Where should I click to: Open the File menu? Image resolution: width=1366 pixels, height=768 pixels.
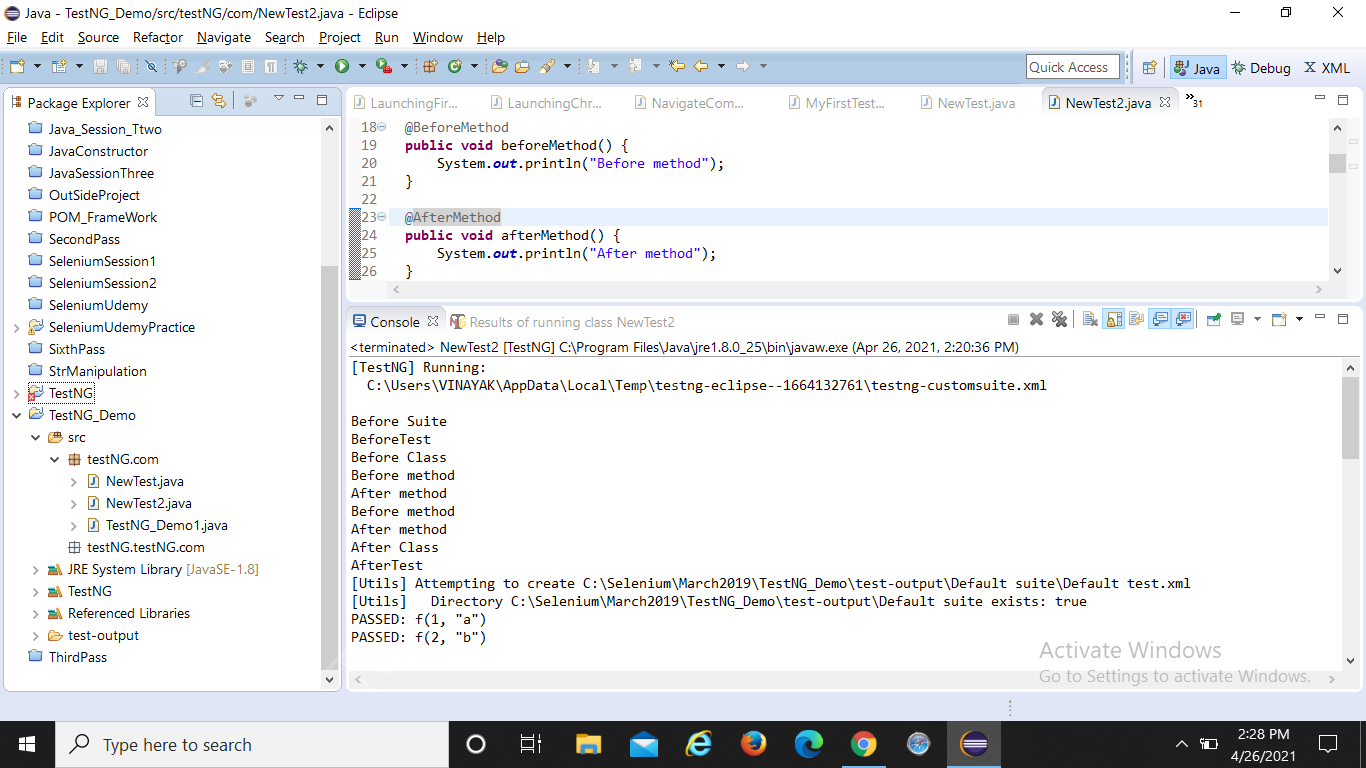(x=17, y=37)
